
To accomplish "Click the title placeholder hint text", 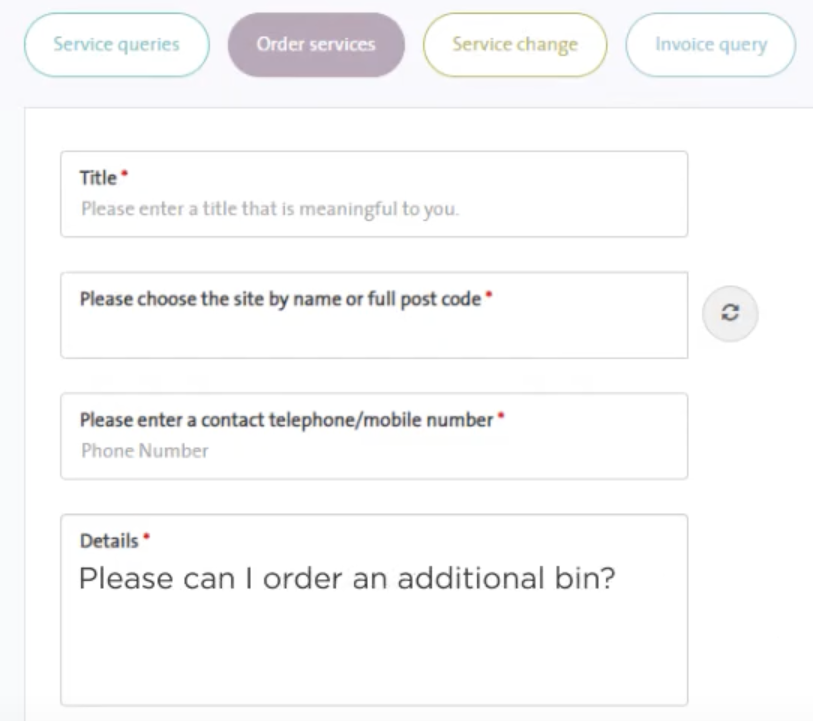I will (x=269, y=210).
